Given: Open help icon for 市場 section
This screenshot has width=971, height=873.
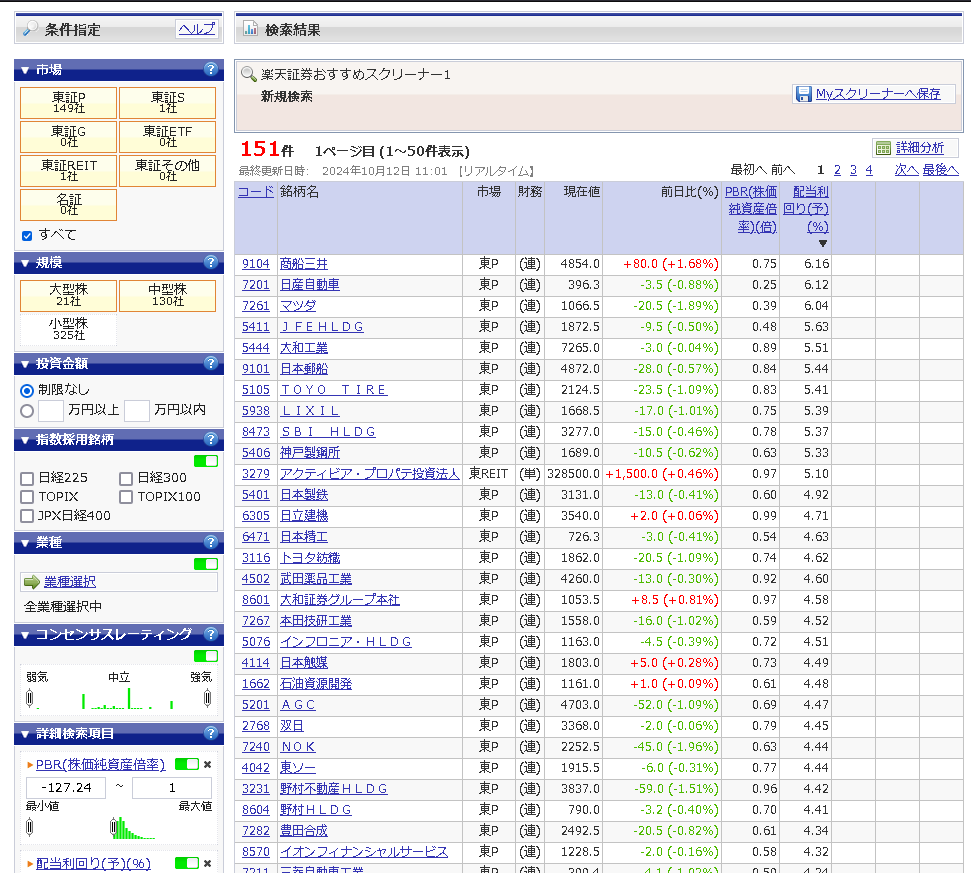Looking at the screenshot, I should 211,69.
